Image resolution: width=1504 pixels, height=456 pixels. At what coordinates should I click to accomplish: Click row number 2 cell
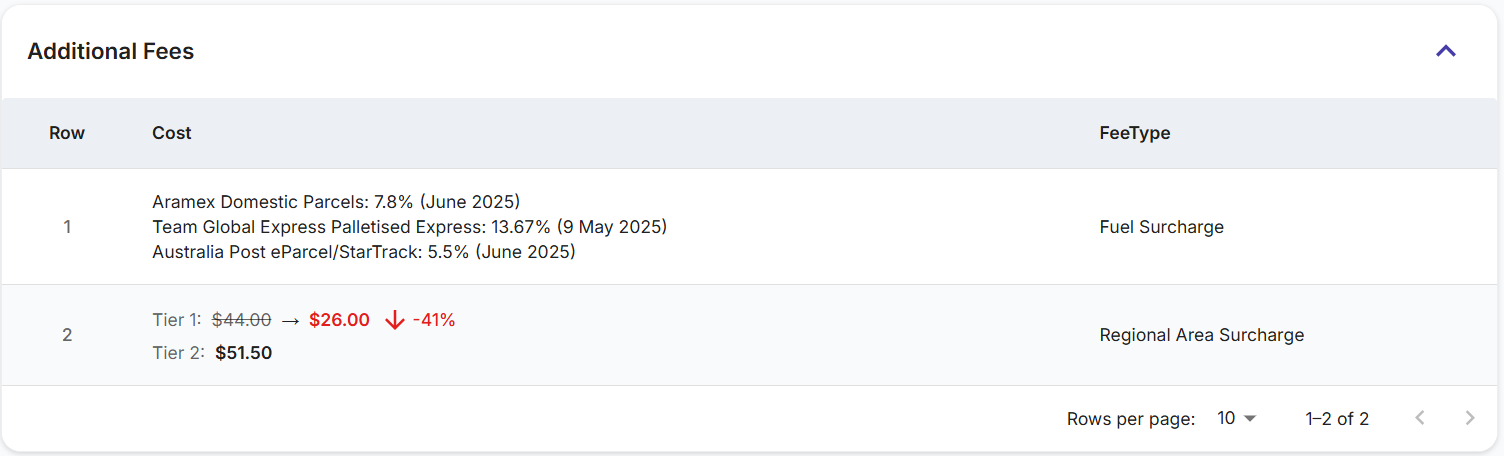click(x=67, y=335)
